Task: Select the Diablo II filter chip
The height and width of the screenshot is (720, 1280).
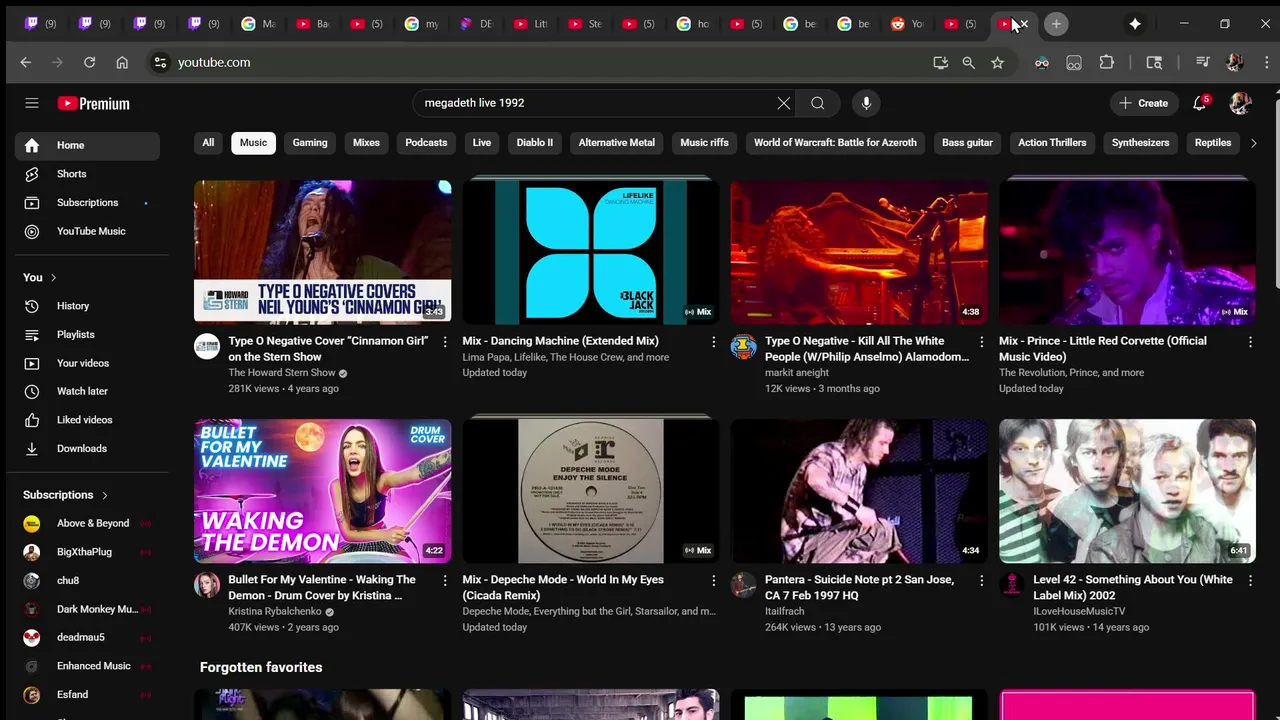Action: pos(535,142)
